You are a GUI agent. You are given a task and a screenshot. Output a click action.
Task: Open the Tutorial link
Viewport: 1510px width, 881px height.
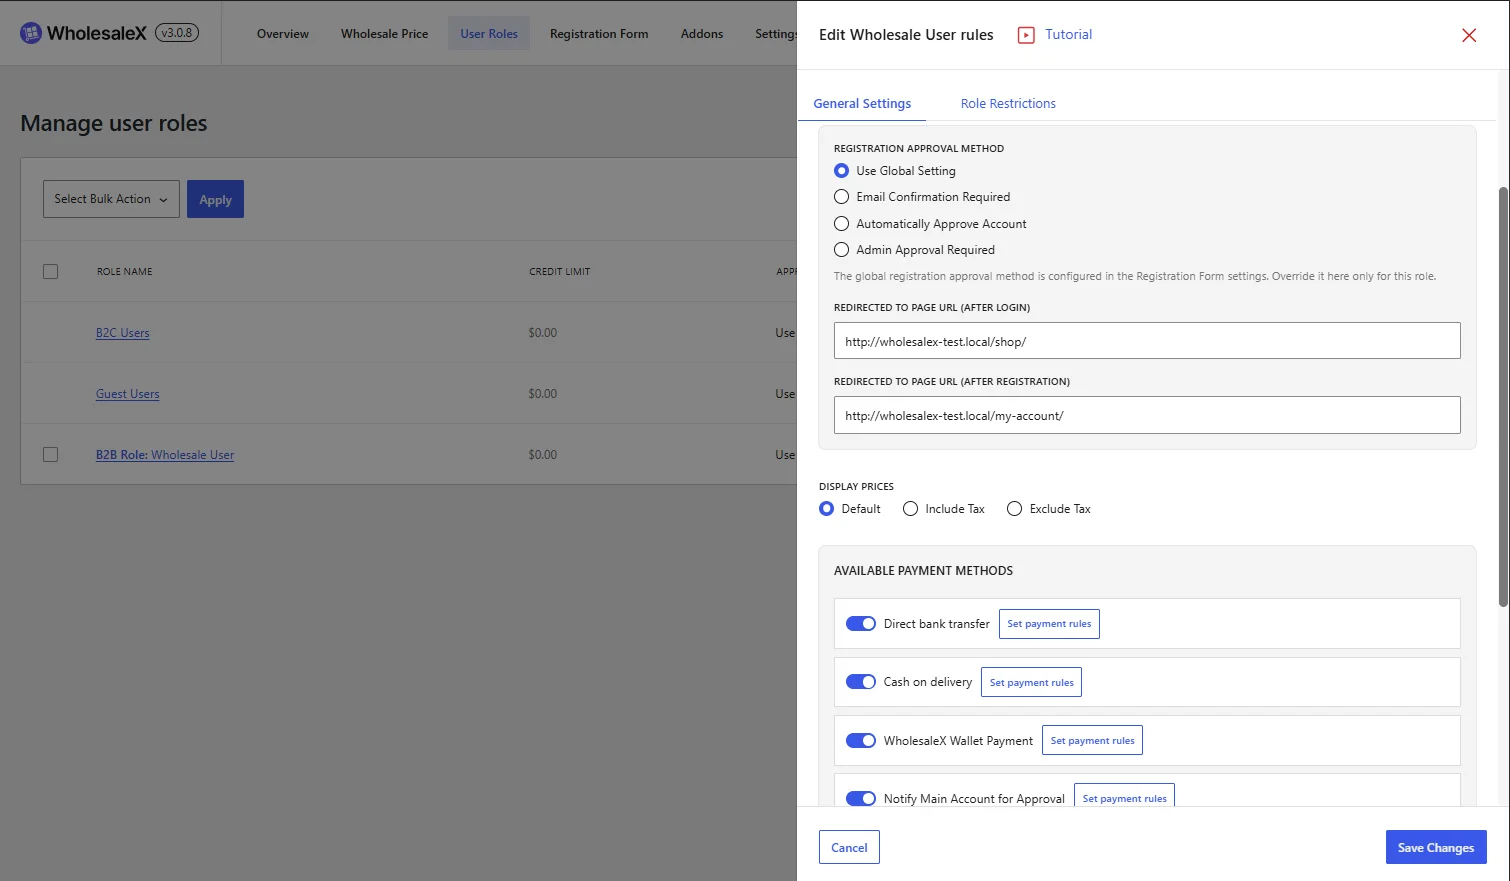tap(1068, 34)
